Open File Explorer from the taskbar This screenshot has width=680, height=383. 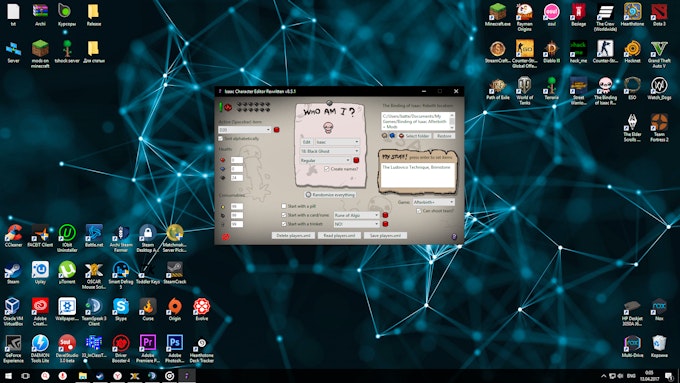click(82, 376)
